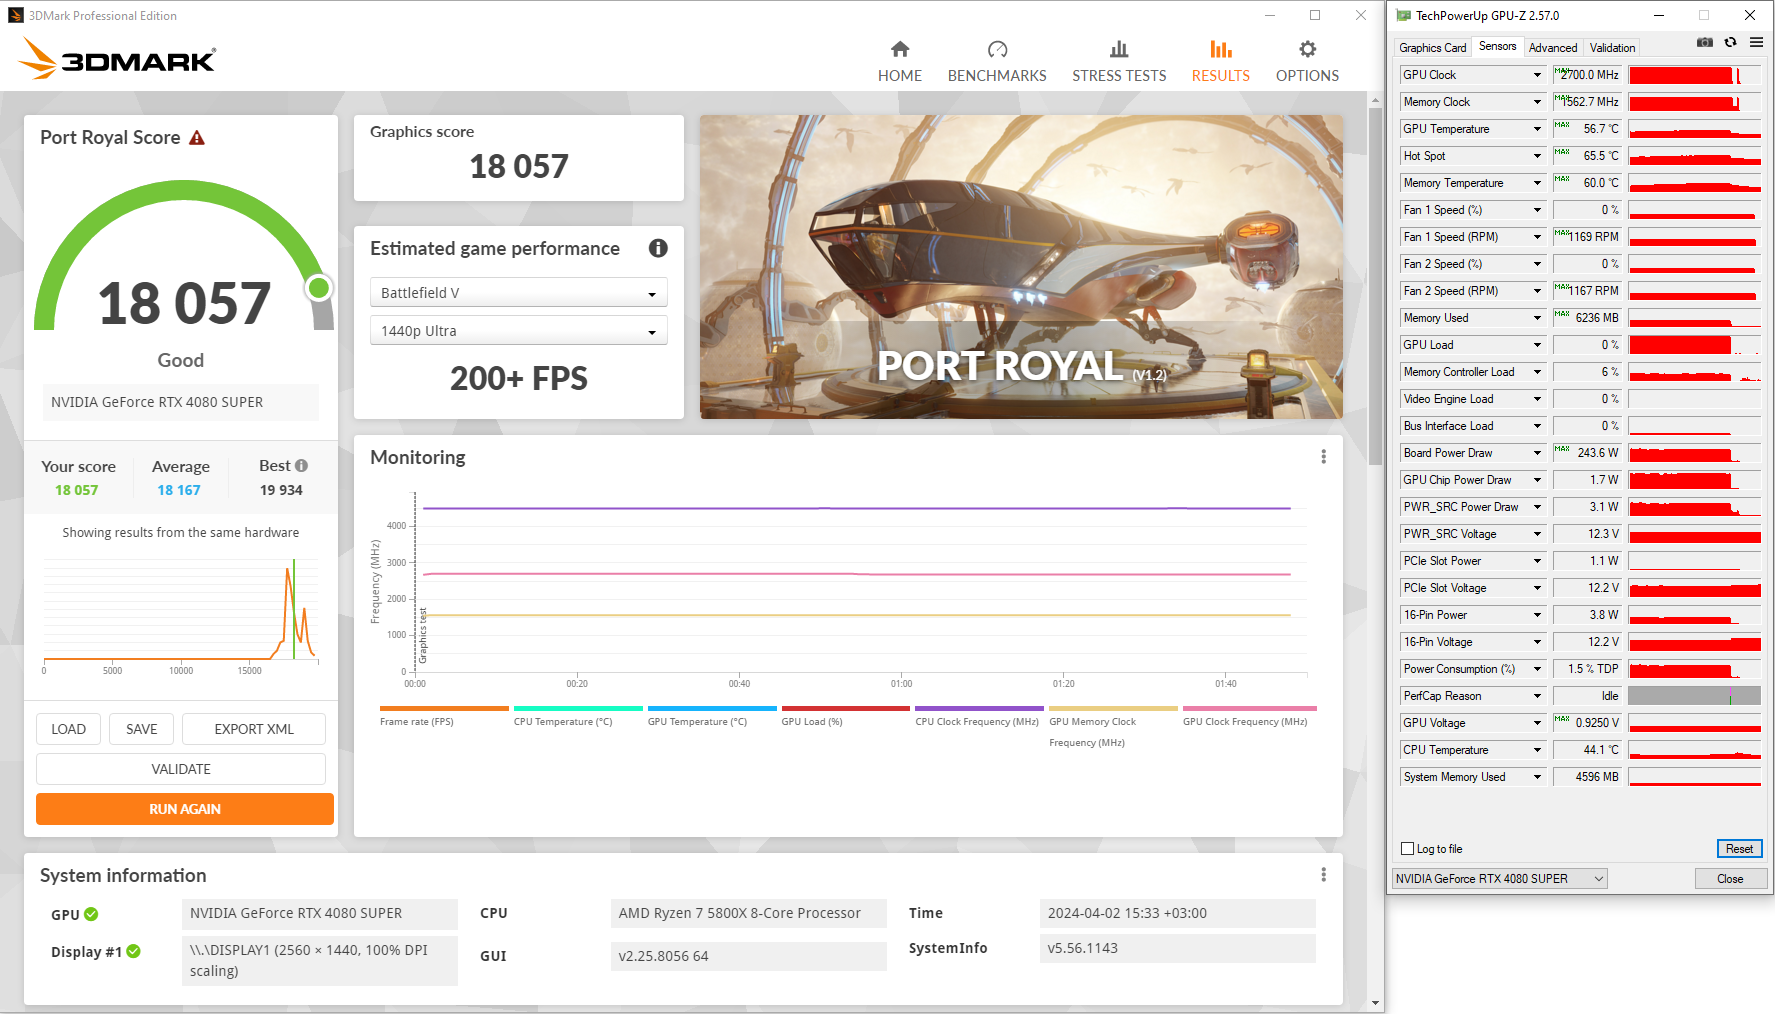Click the Close button at GPU-Z bottom
This screenshot has height=1014, width=1775.
(x=1730, y=879)
